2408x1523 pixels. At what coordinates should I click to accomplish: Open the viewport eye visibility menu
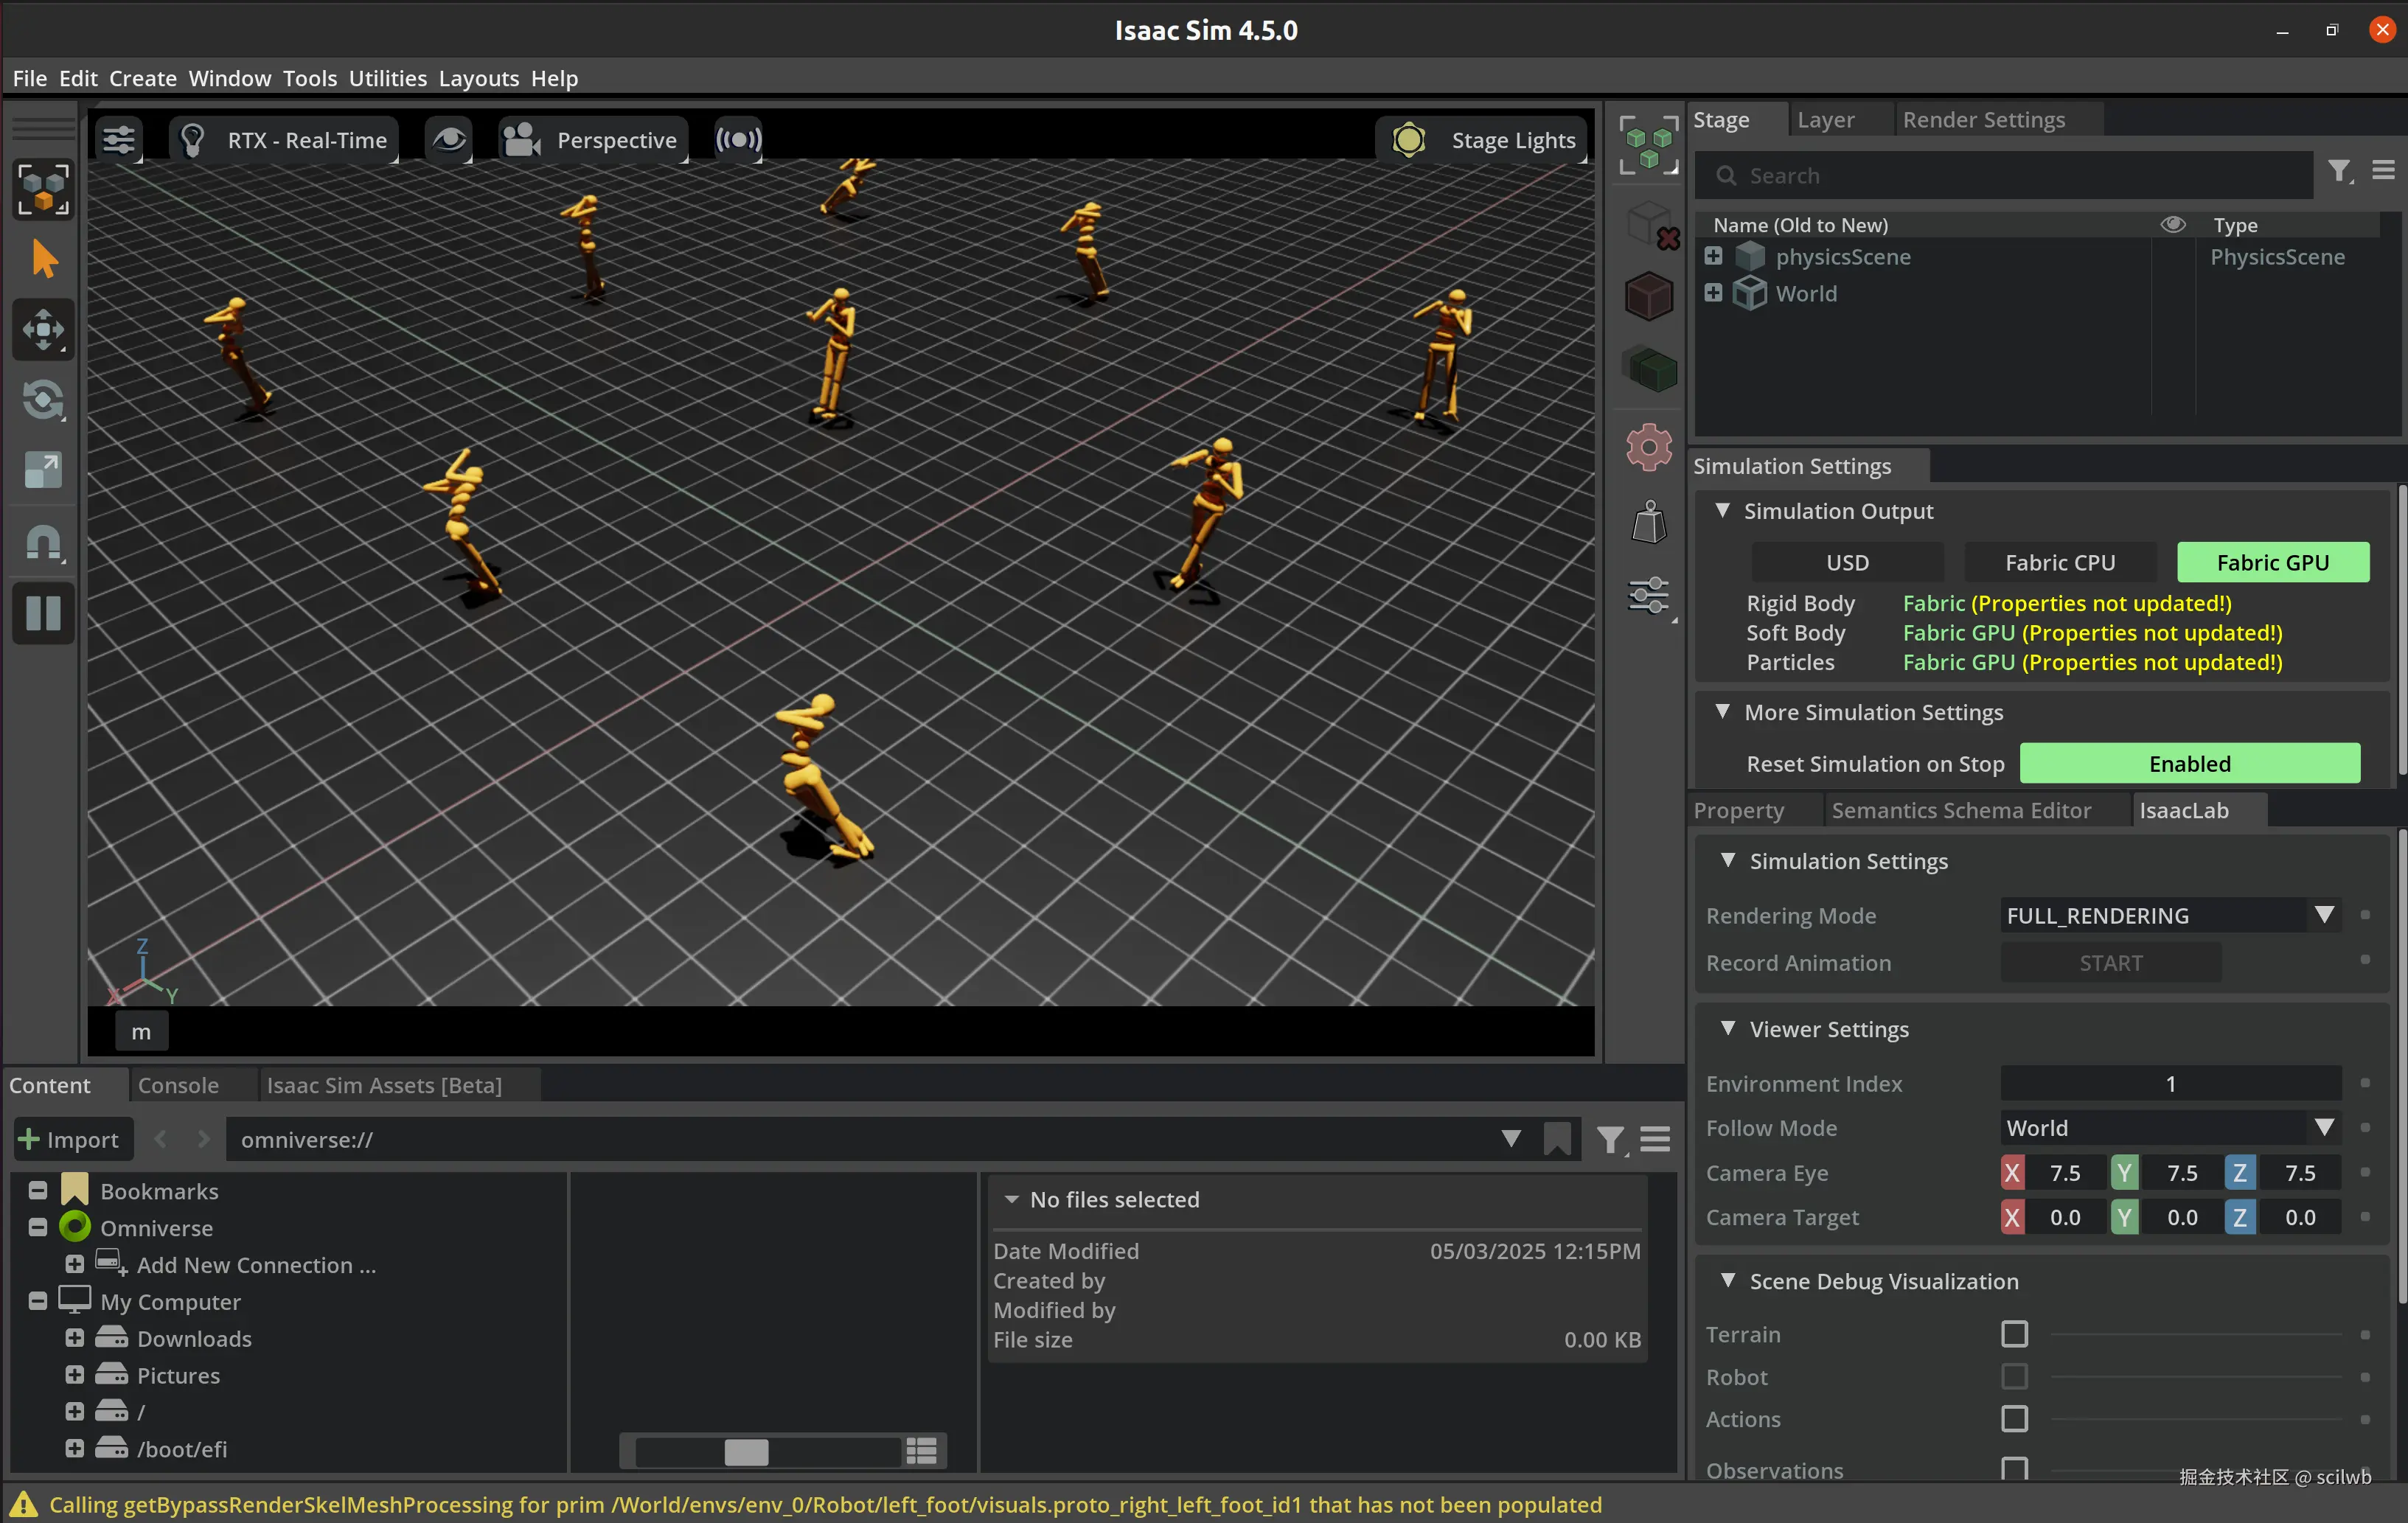pos(449,140)
